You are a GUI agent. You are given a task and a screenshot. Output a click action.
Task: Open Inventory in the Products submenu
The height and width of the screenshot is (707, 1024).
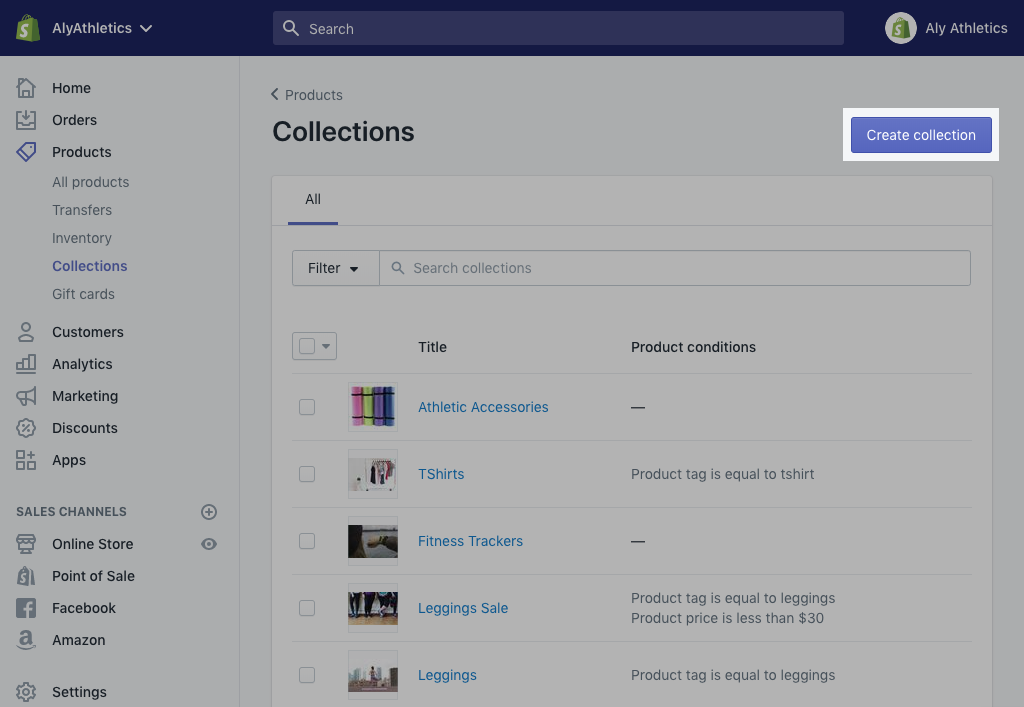pyautogui.click(x=82, y=238)
